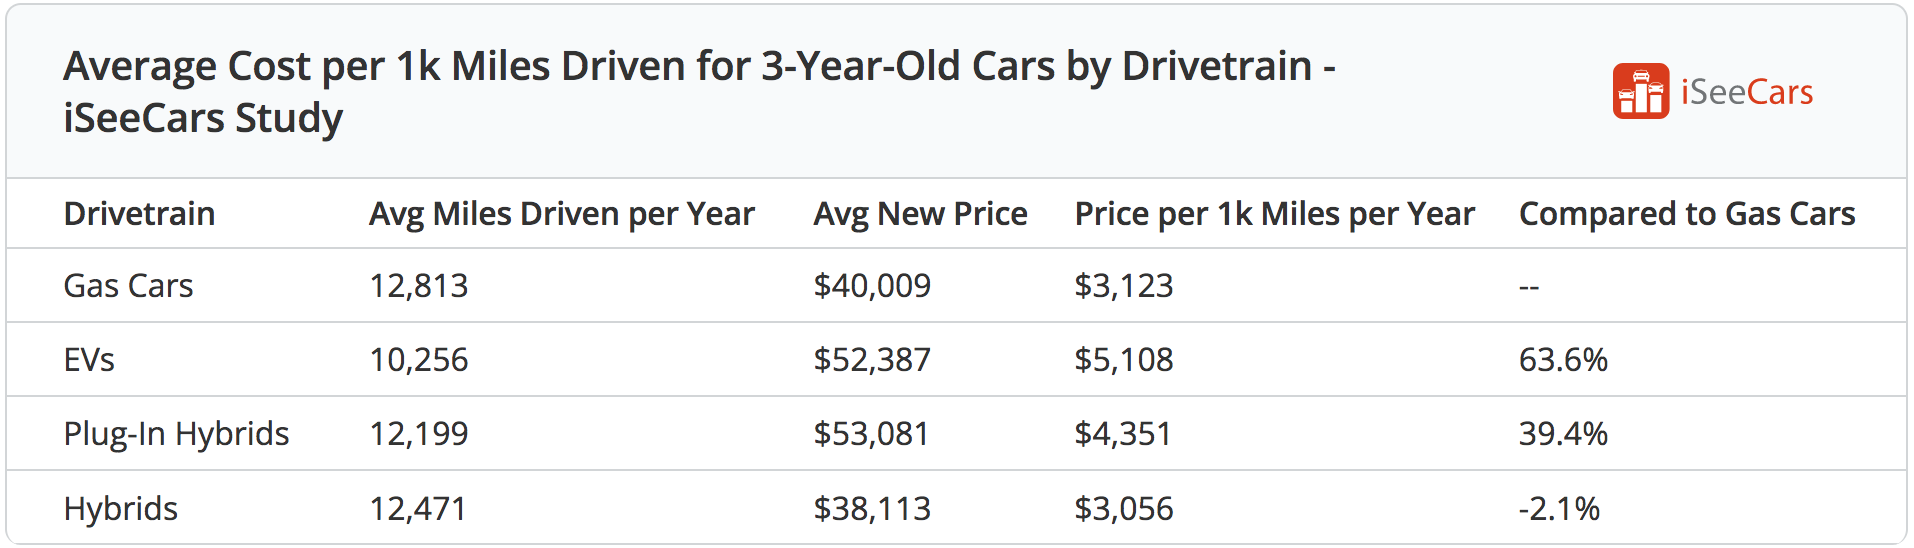
Task: Click the -2.1% Hybrids comparison value
Action: click(1558, 509)
